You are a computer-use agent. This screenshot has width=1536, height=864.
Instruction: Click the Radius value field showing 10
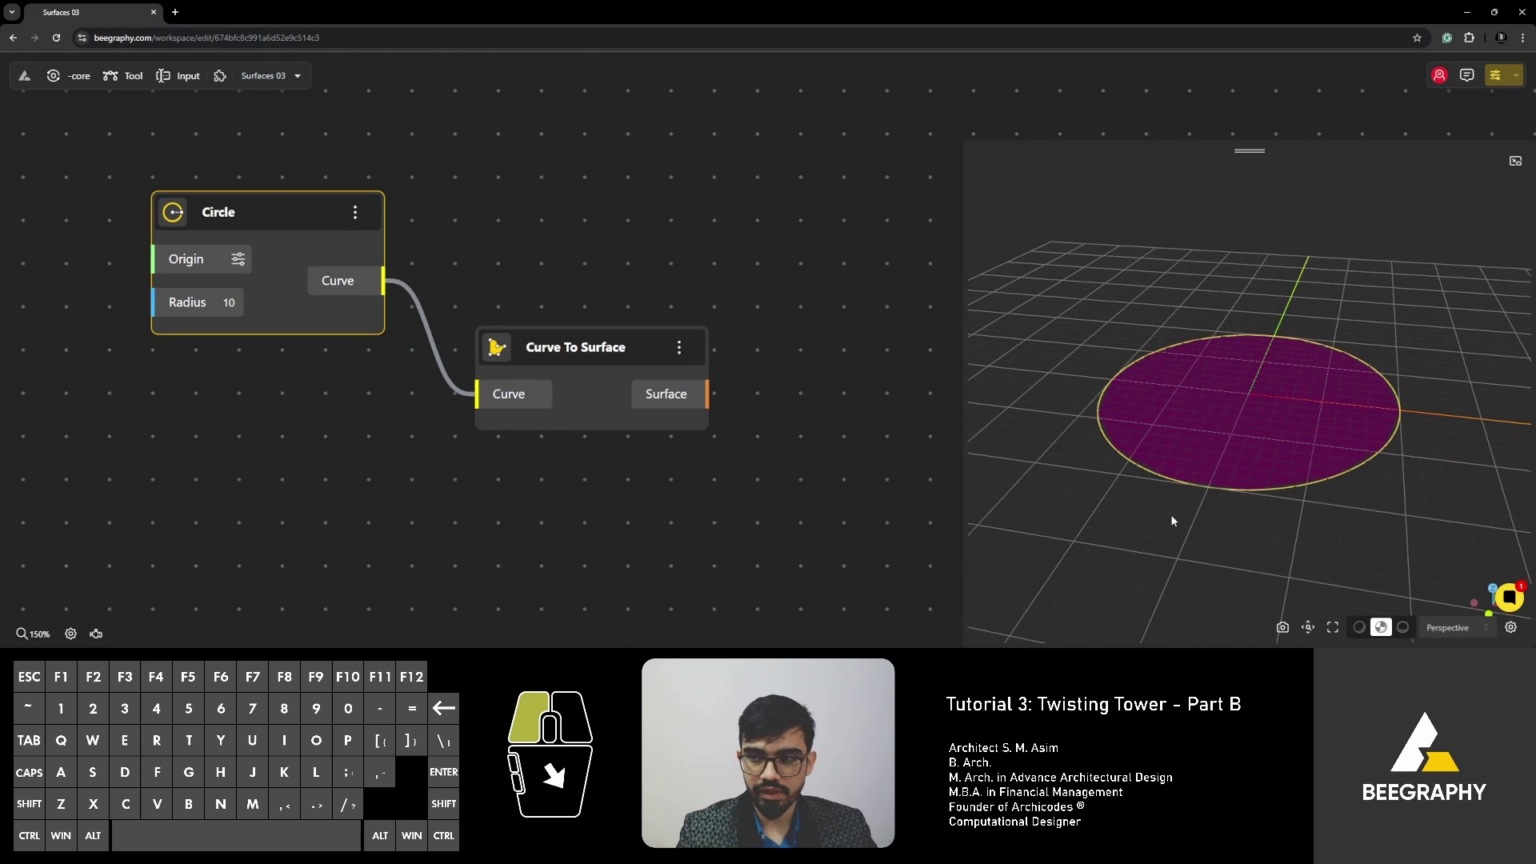pos(228,302)
